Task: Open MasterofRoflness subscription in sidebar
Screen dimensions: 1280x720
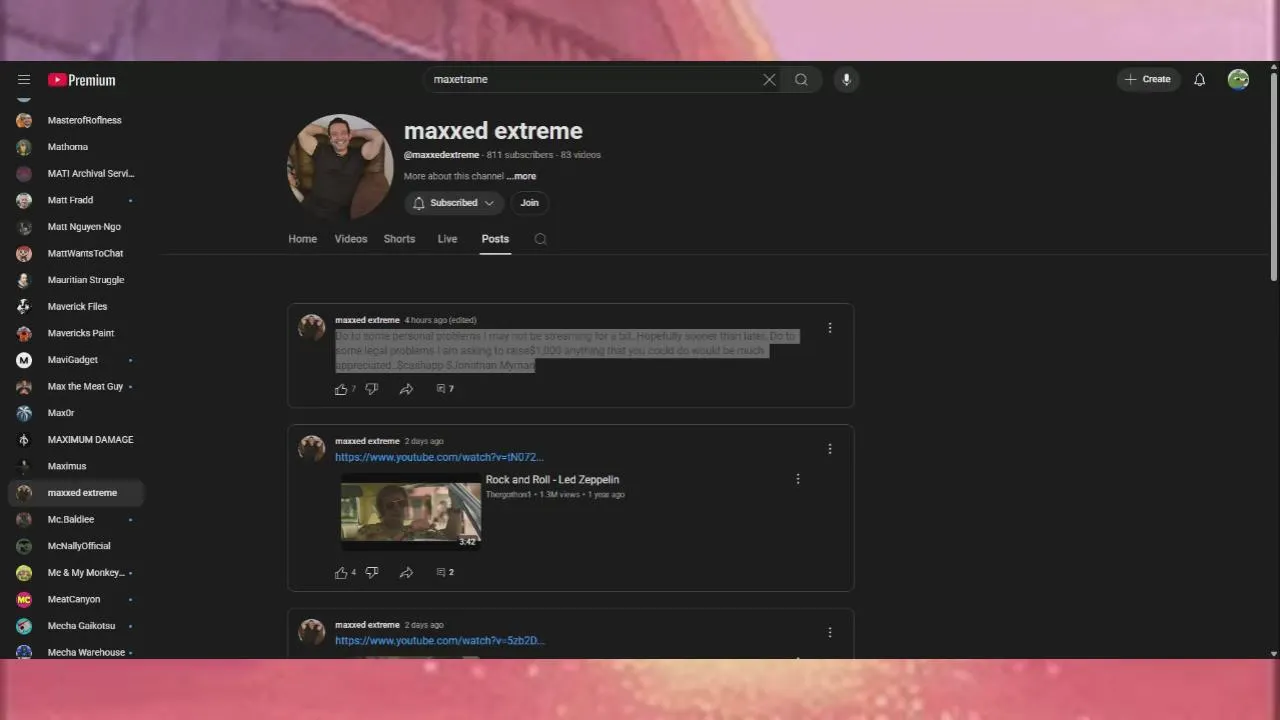Action: point(76,120)
